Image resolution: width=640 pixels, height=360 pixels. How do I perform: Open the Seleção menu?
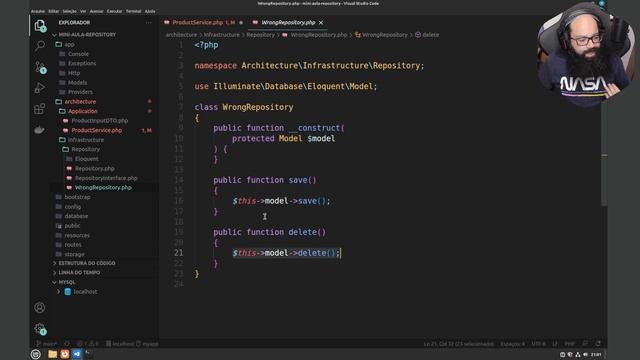tap(69, 11)
